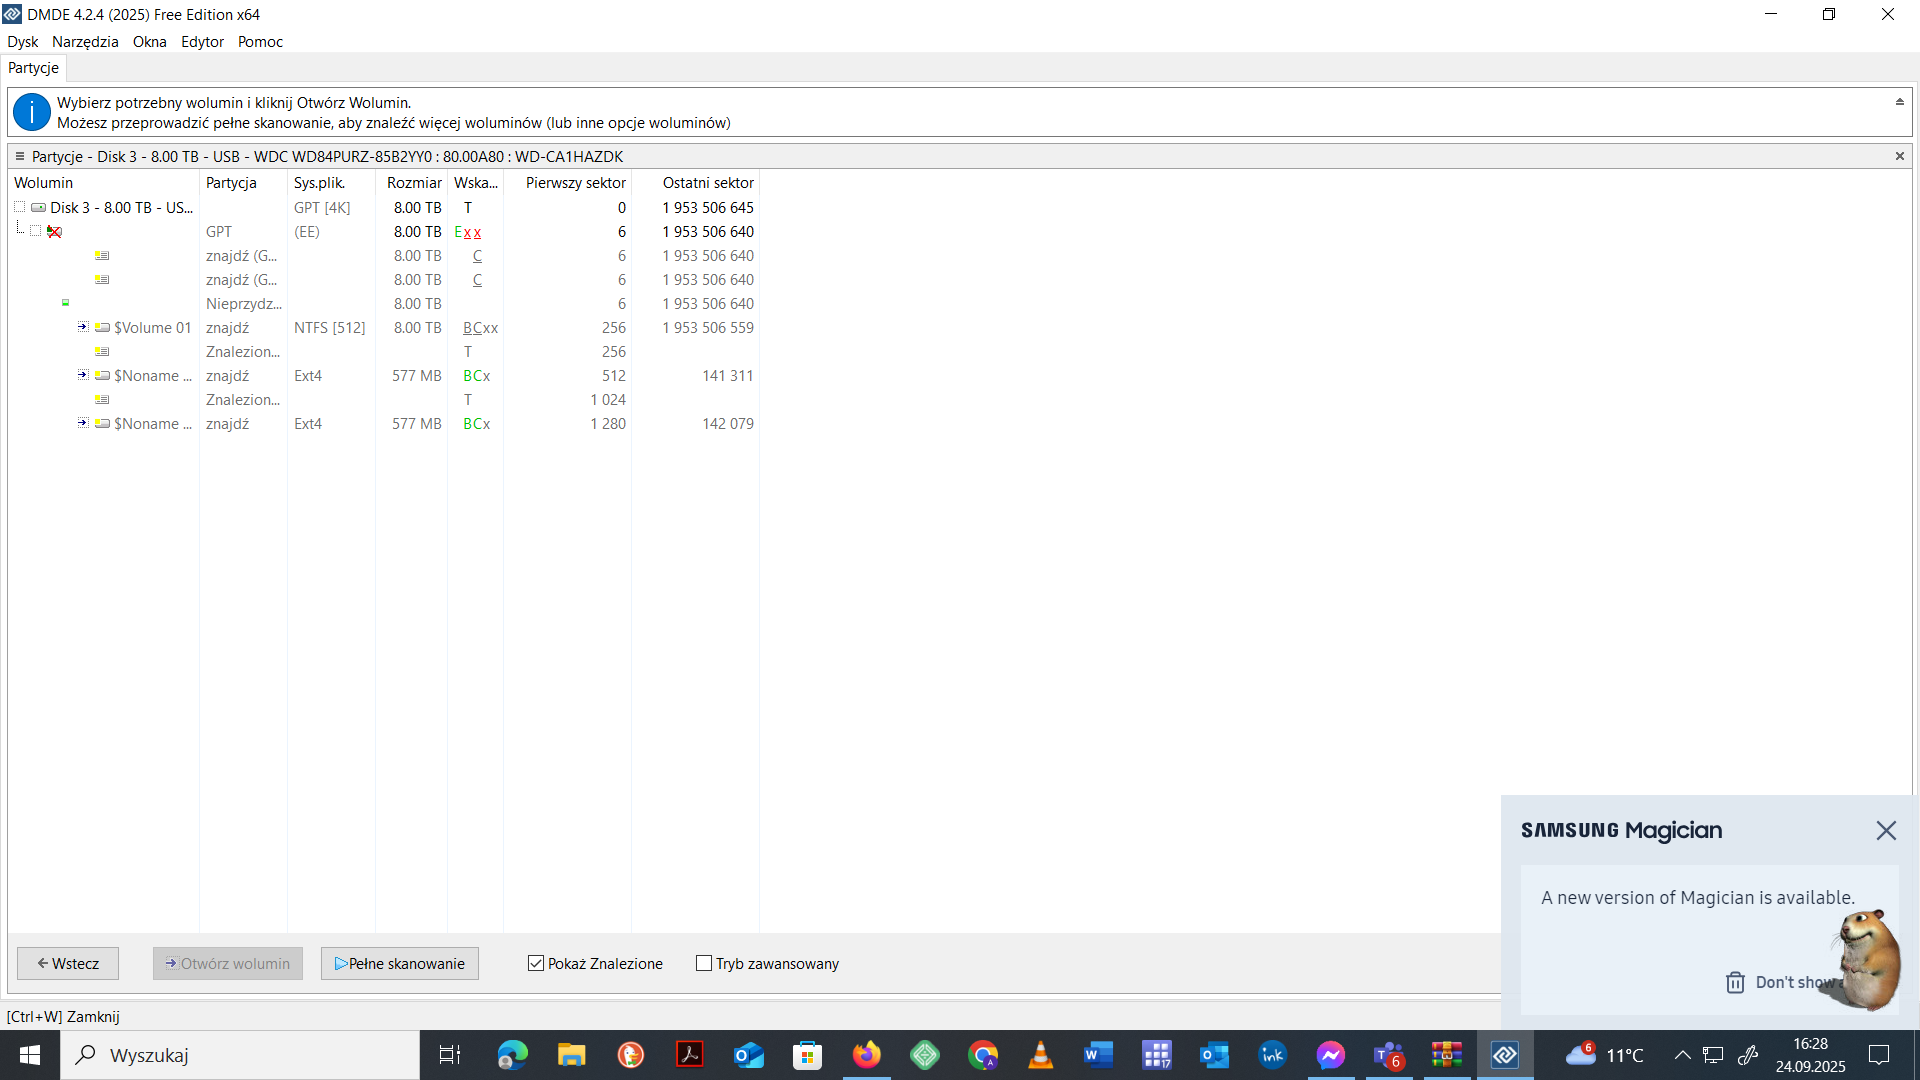This screenshot has width=1920, height=1080.
Task: Open the Dysk menu
Action: tap(22, 42)
